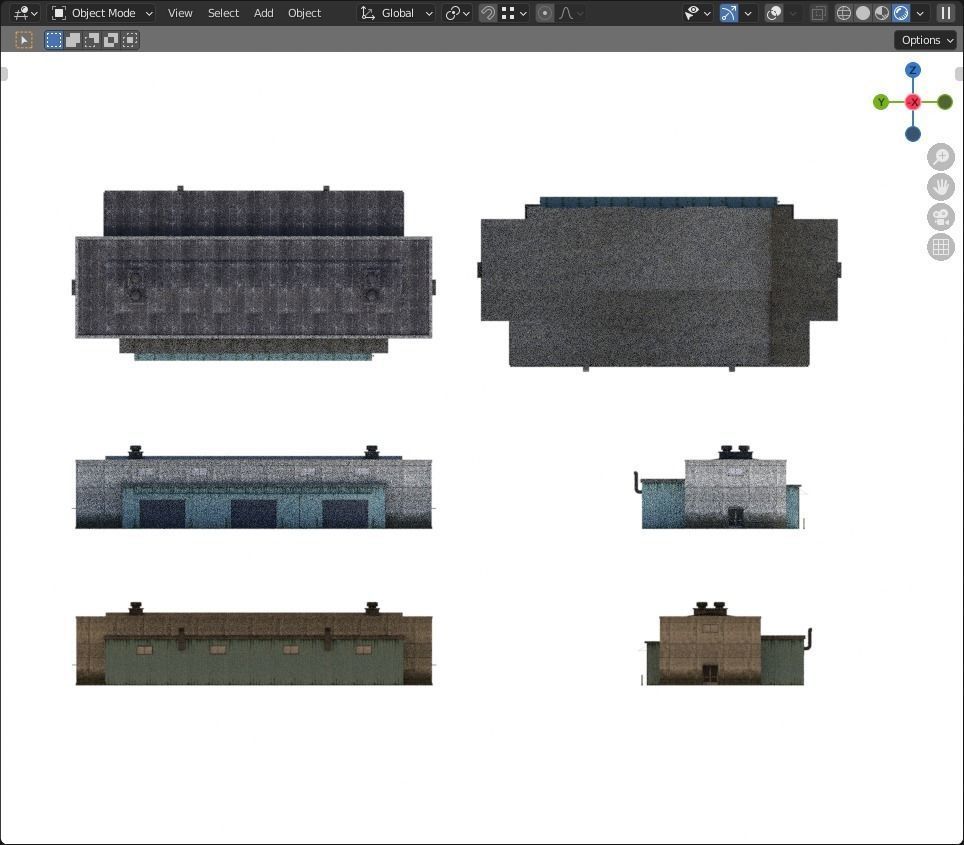Screen dimensions: 964x845
Task: Toggle snapping magnet icon
Action: tap(488, 13)
